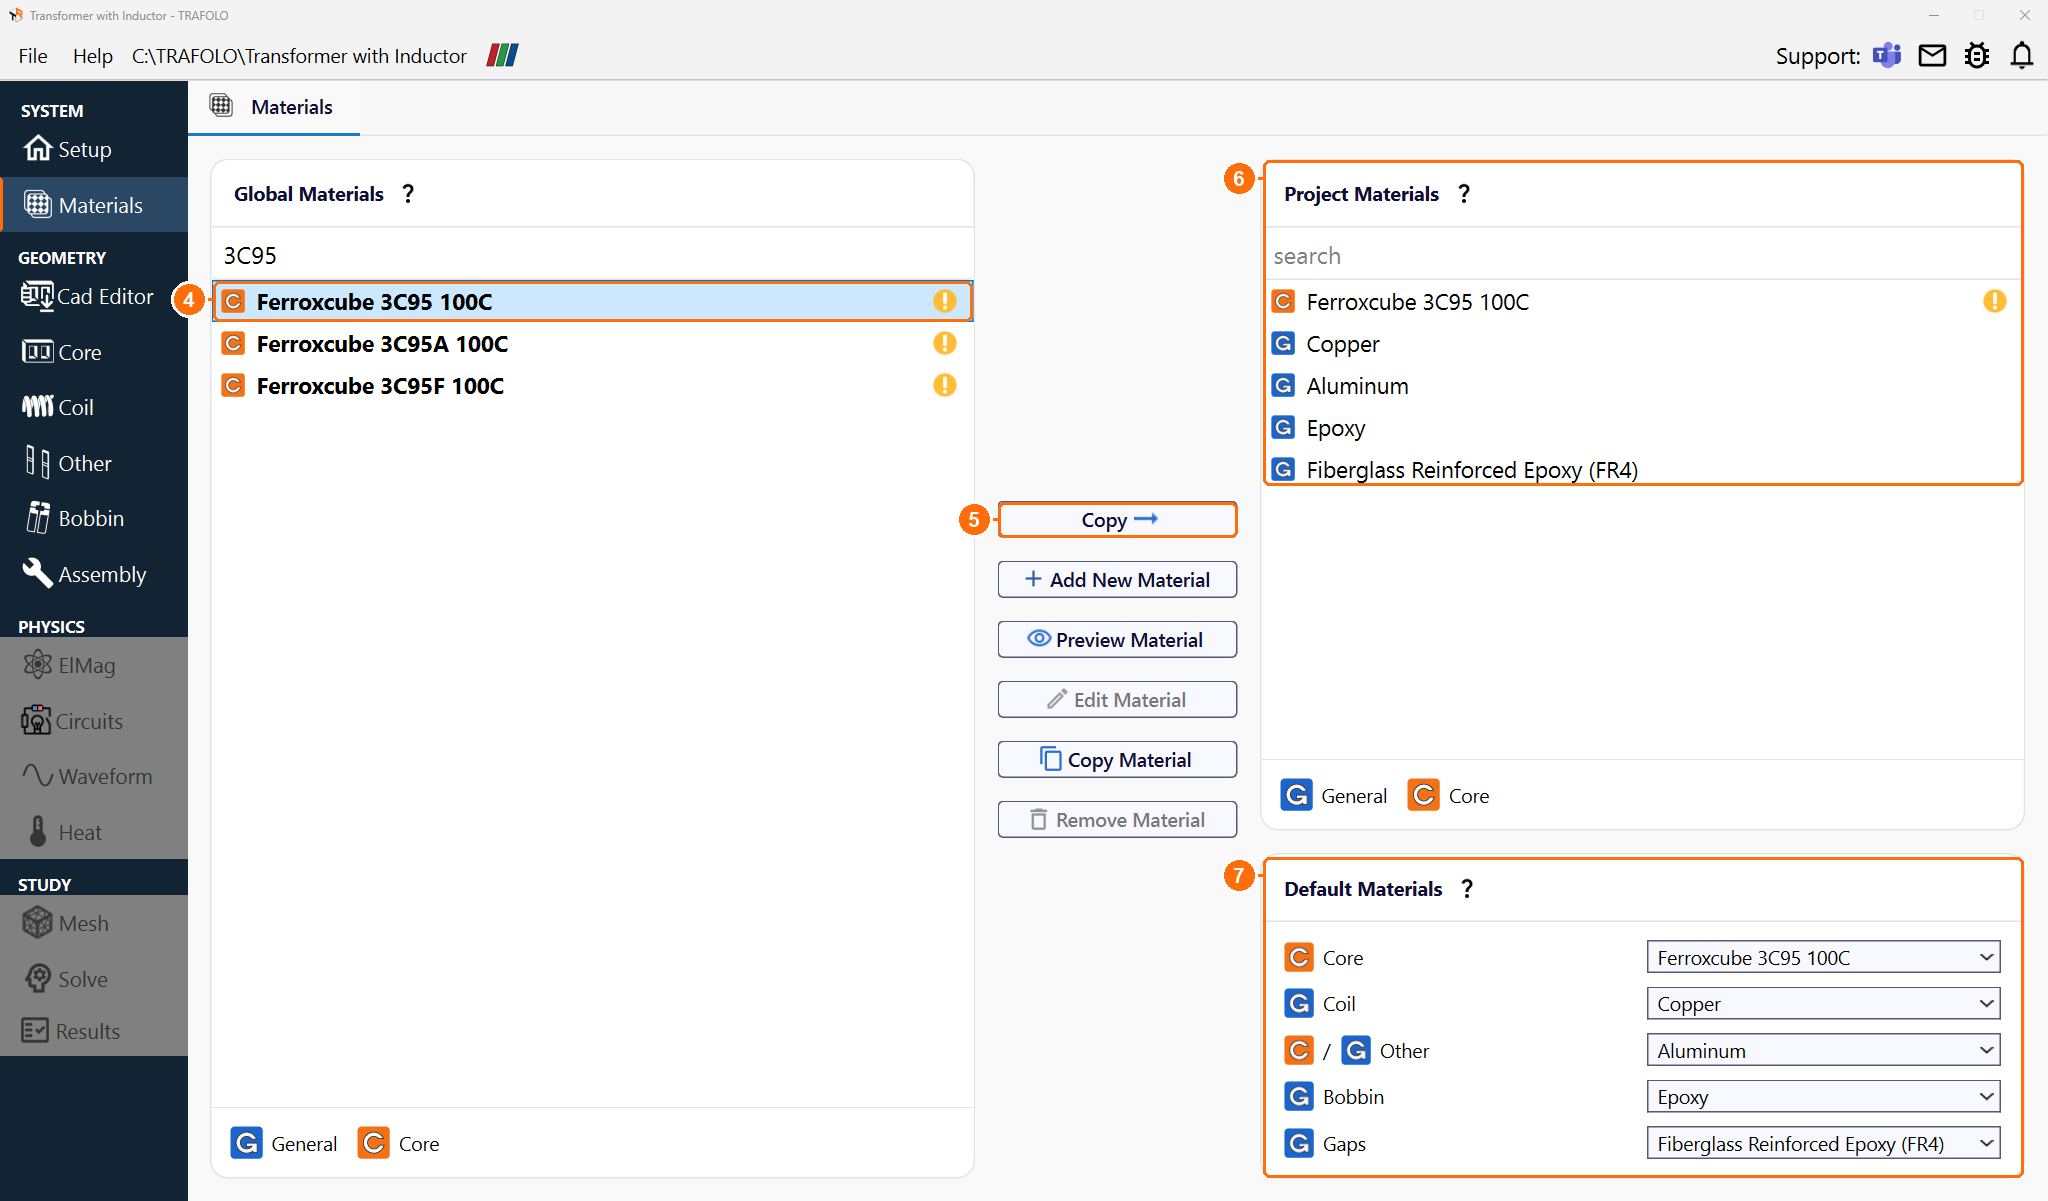This screenshot has width=2048, height=1201.
Task: Toggle General filter under Project Materials
Action: [x=1334, y=795]
